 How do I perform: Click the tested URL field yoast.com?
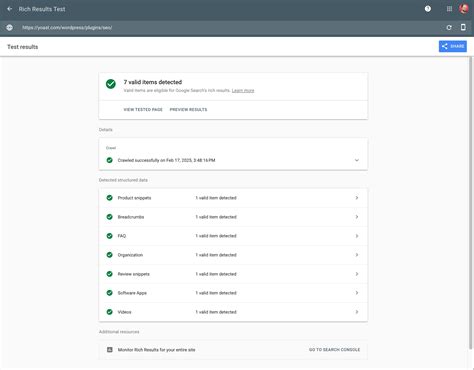tap(67, 28)
